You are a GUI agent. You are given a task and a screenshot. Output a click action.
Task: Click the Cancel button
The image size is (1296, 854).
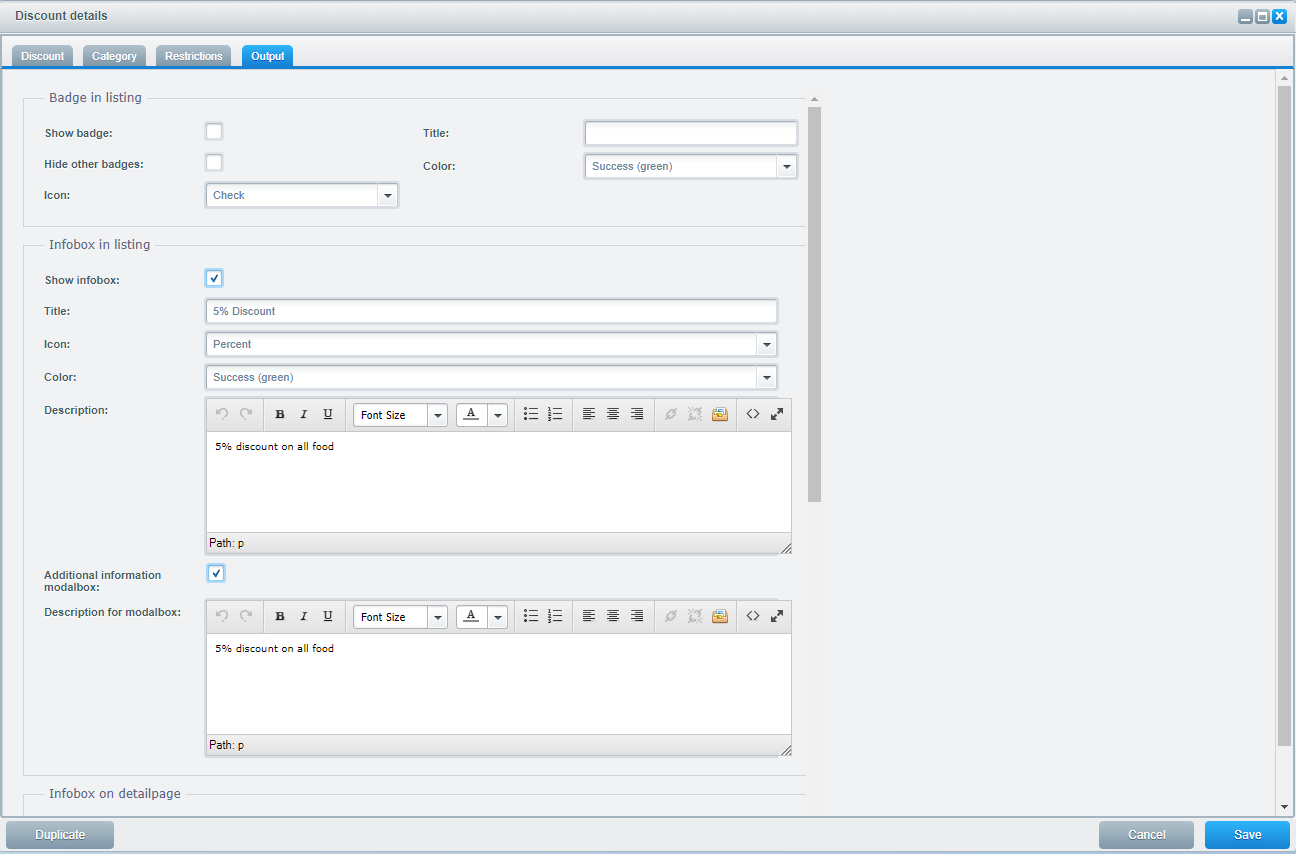1147,835
